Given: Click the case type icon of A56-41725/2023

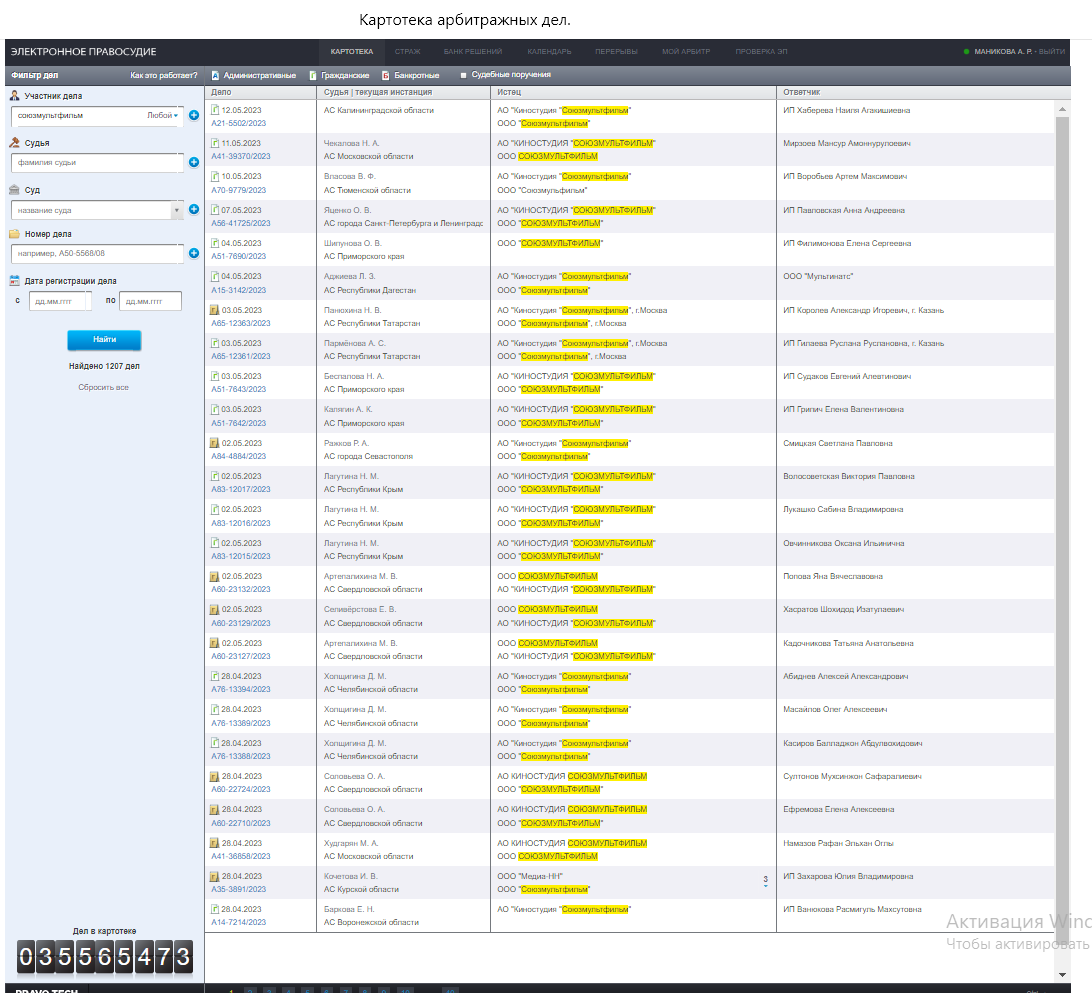Looking at the screenshot, I should tap(215, 210).
